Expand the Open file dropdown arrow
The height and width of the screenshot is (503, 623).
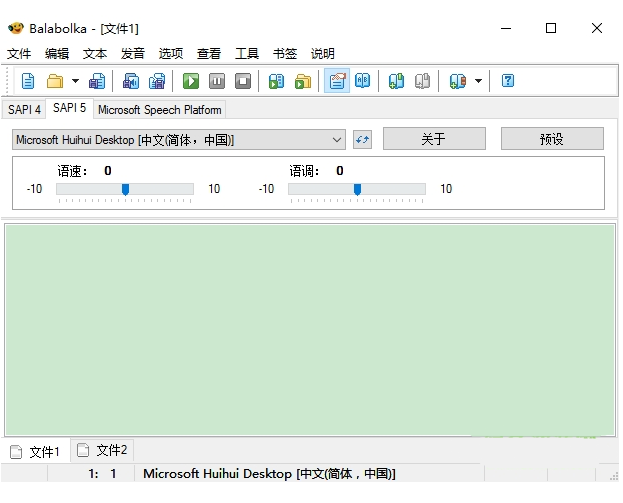[75, 81]
